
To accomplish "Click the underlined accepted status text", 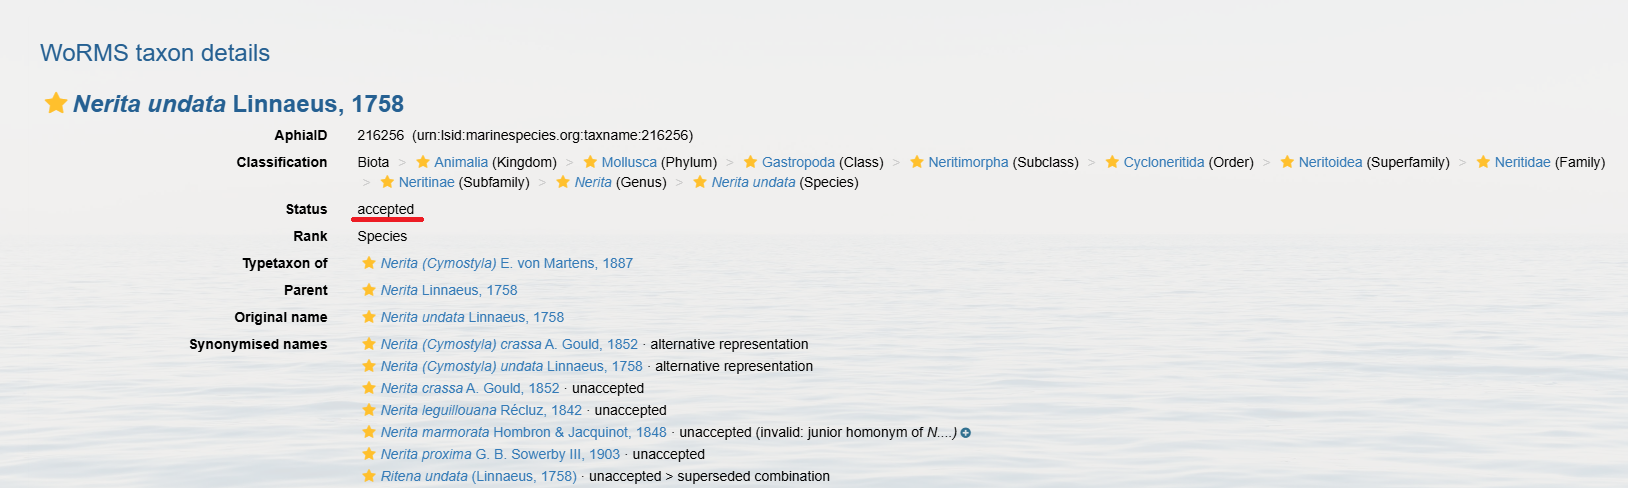I will click(386, 209).
